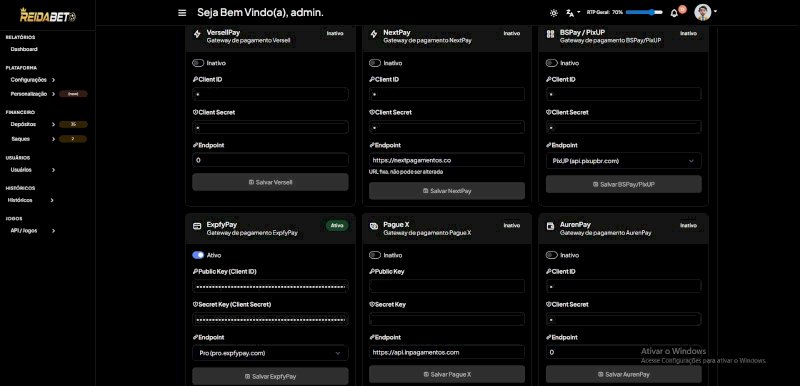This screenshot has height=386, width=800.
Task: Click Salvar Pague X button
Action: pos(447,374)
